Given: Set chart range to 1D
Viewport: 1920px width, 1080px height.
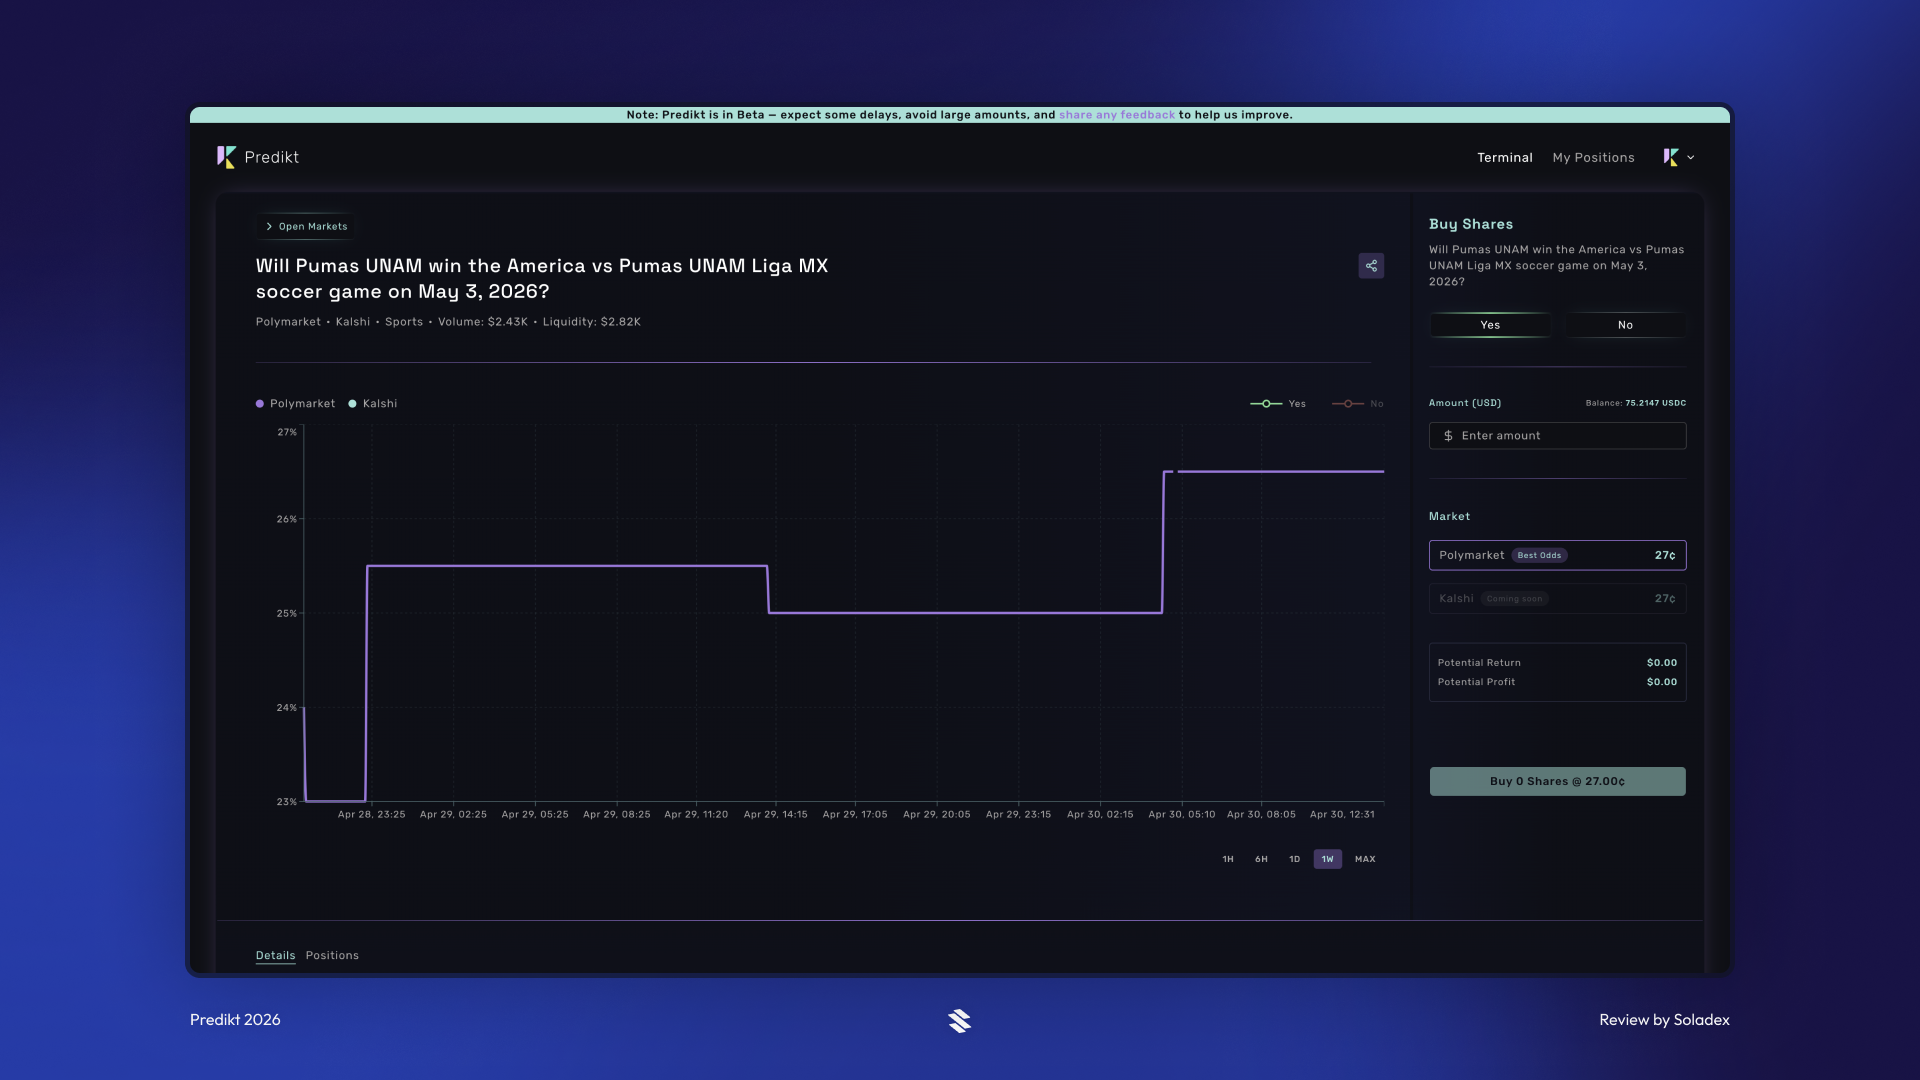Looking at the screenshot, I should pyautogui.click(x=1294, y=859).
